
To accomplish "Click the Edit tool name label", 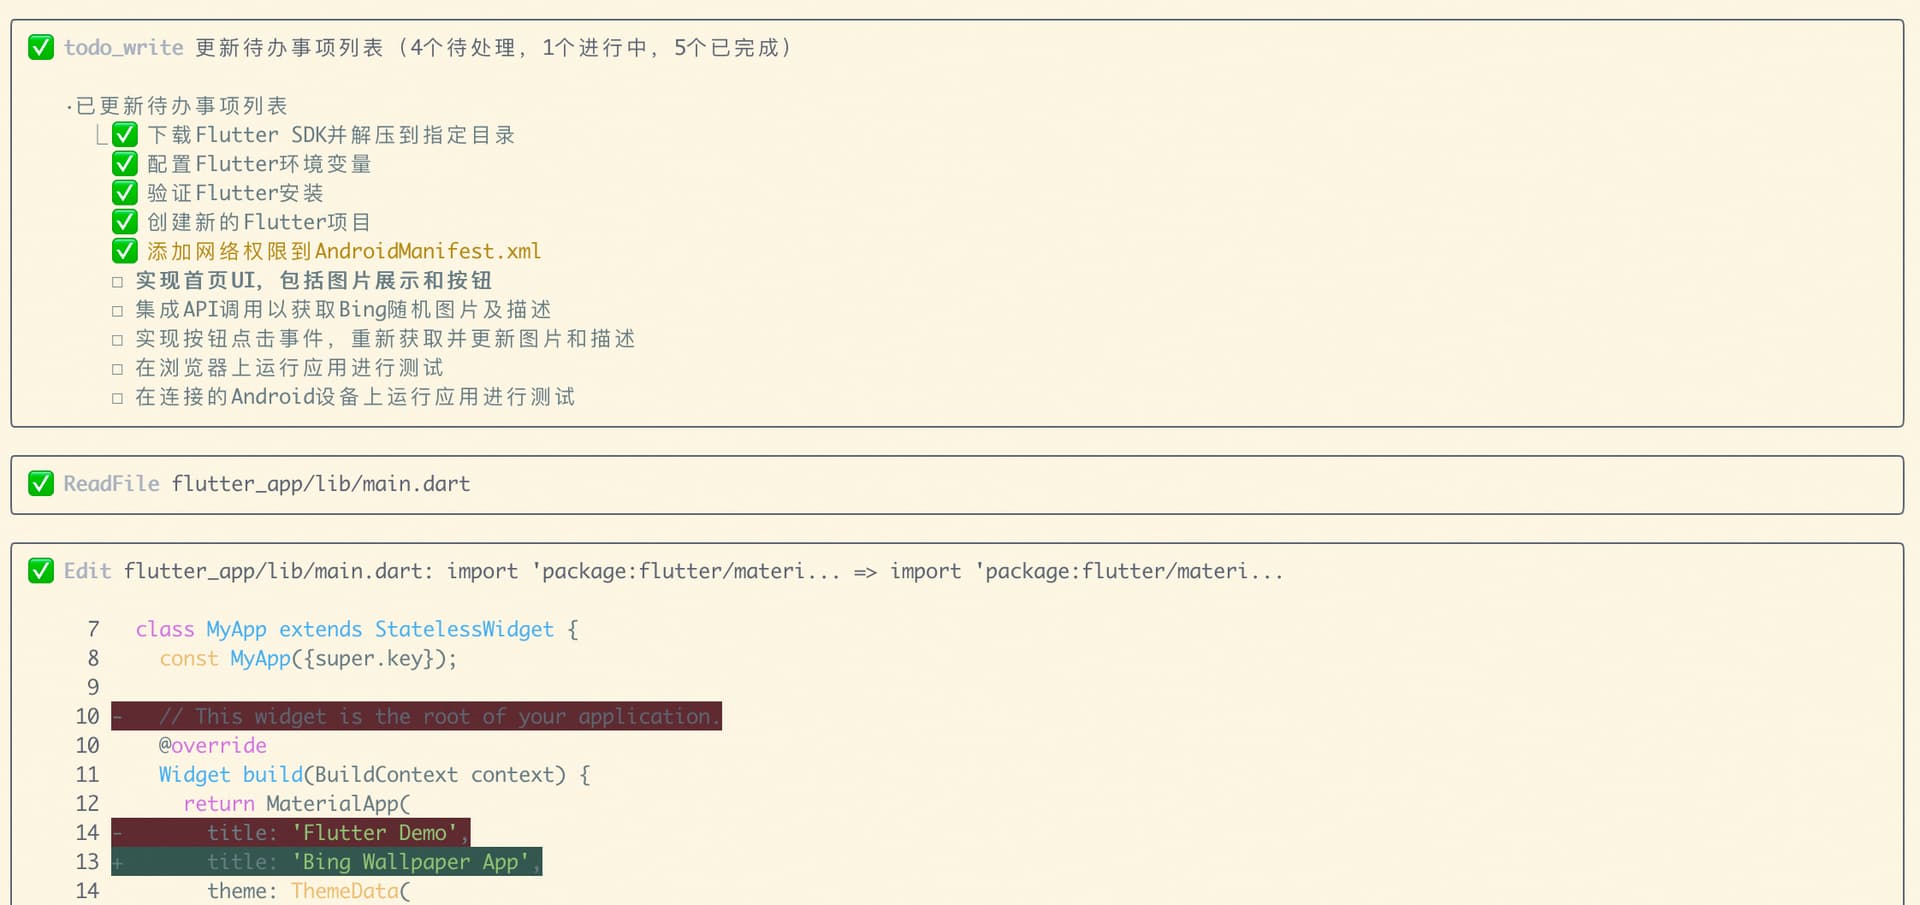I will coord(87,570).
